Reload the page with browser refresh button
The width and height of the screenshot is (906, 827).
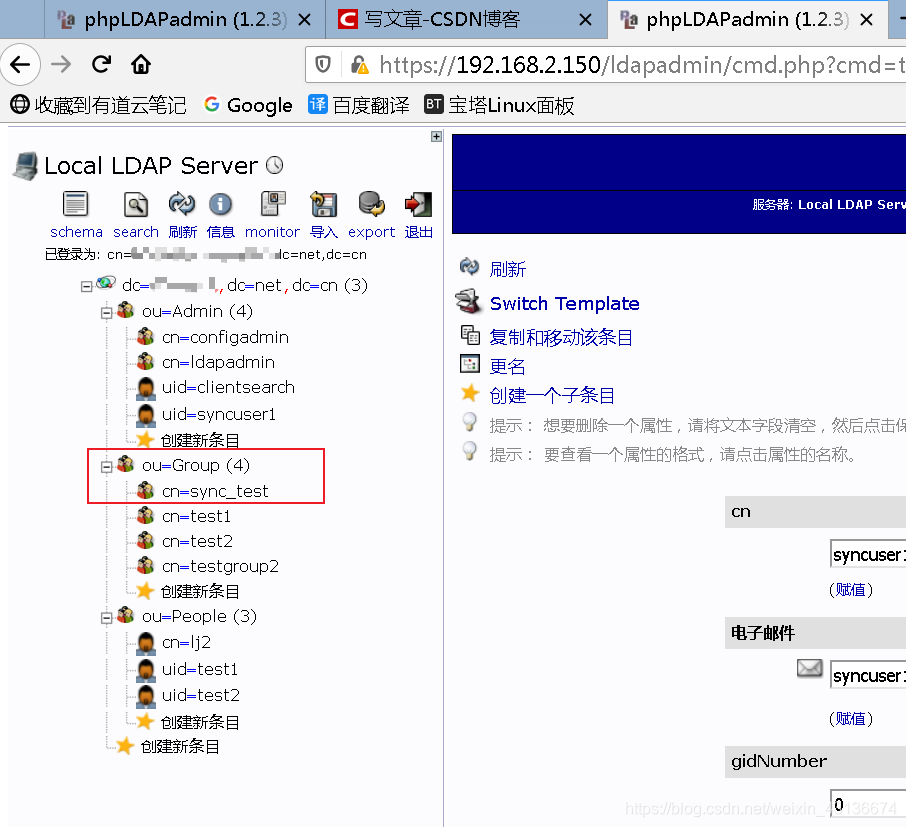[x=102, y=64]
